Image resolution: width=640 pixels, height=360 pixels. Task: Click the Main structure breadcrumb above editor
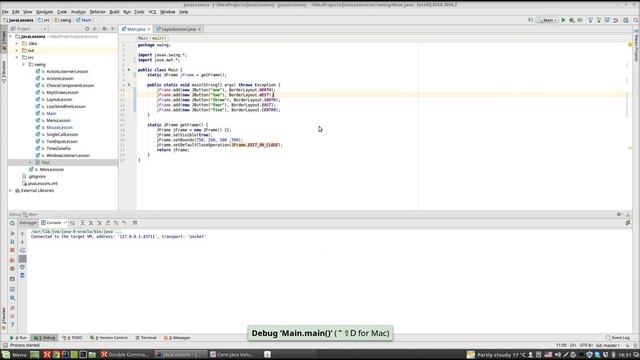click(143, 38)
